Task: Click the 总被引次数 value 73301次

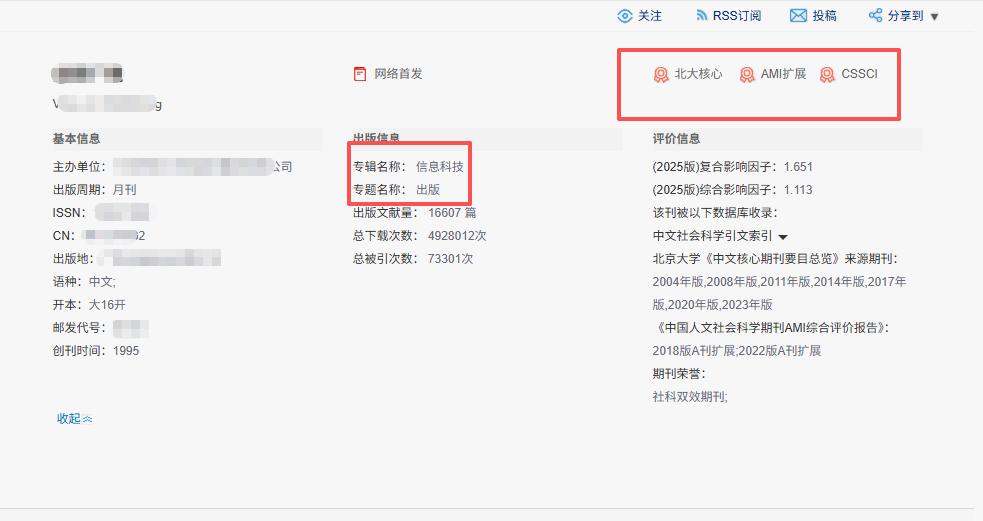Action: 450,258
